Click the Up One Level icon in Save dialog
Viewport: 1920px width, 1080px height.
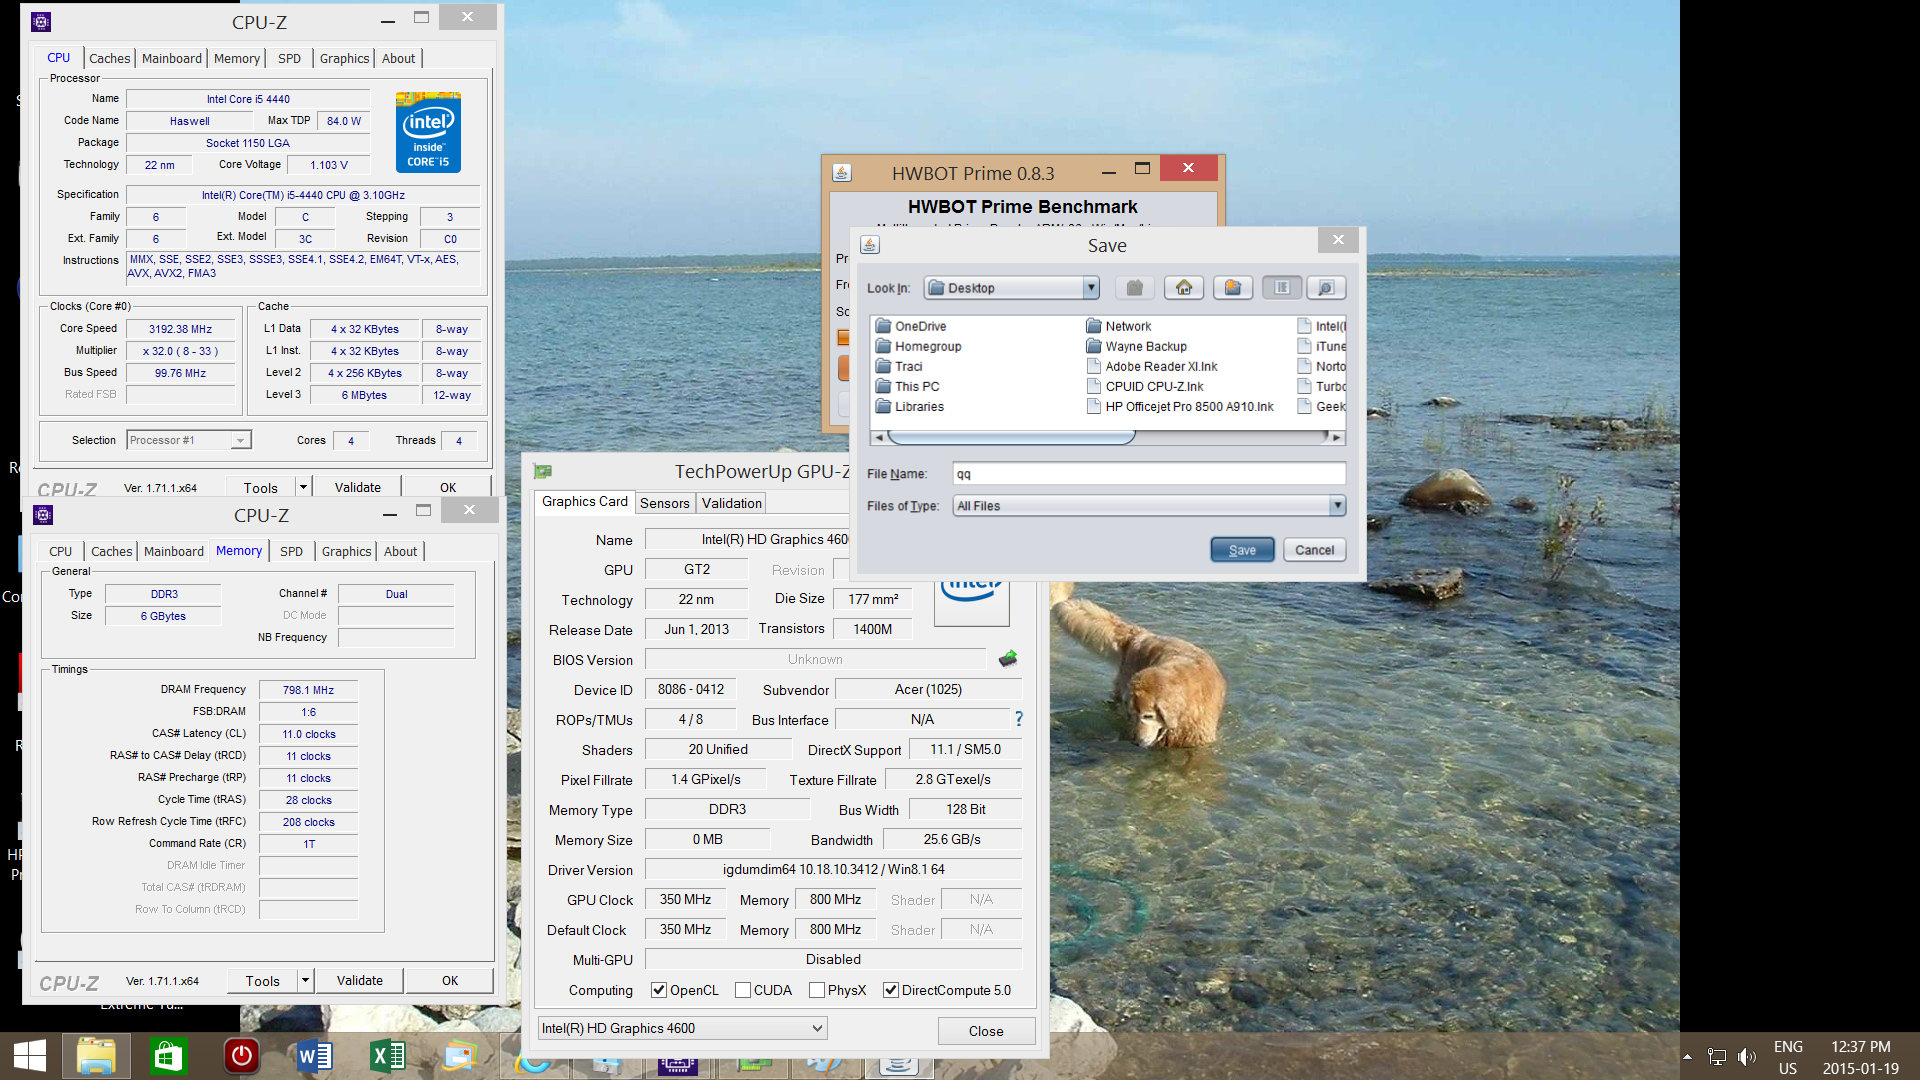point(1135,288)
